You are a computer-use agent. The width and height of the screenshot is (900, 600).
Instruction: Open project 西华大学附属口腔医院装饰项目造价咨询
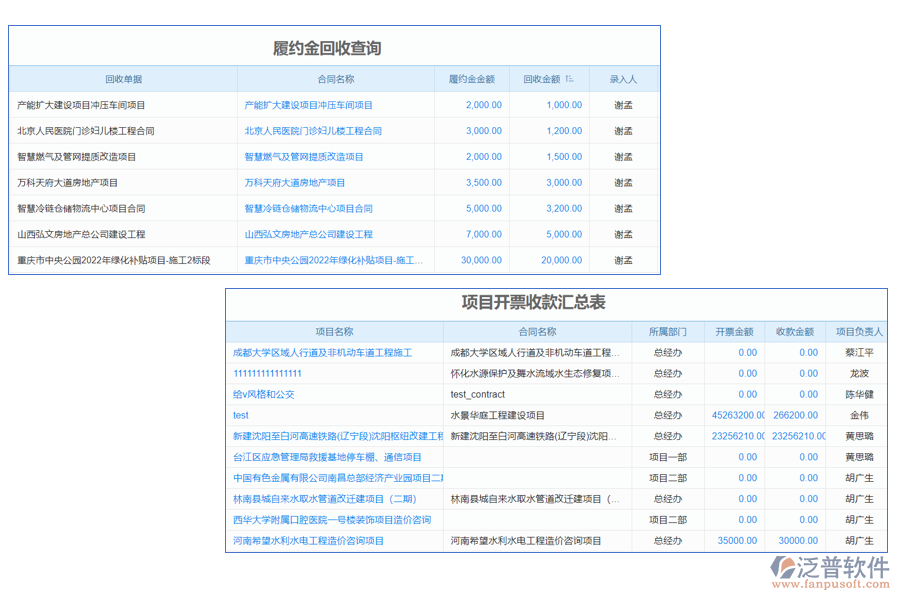click(x=331, y=519)
